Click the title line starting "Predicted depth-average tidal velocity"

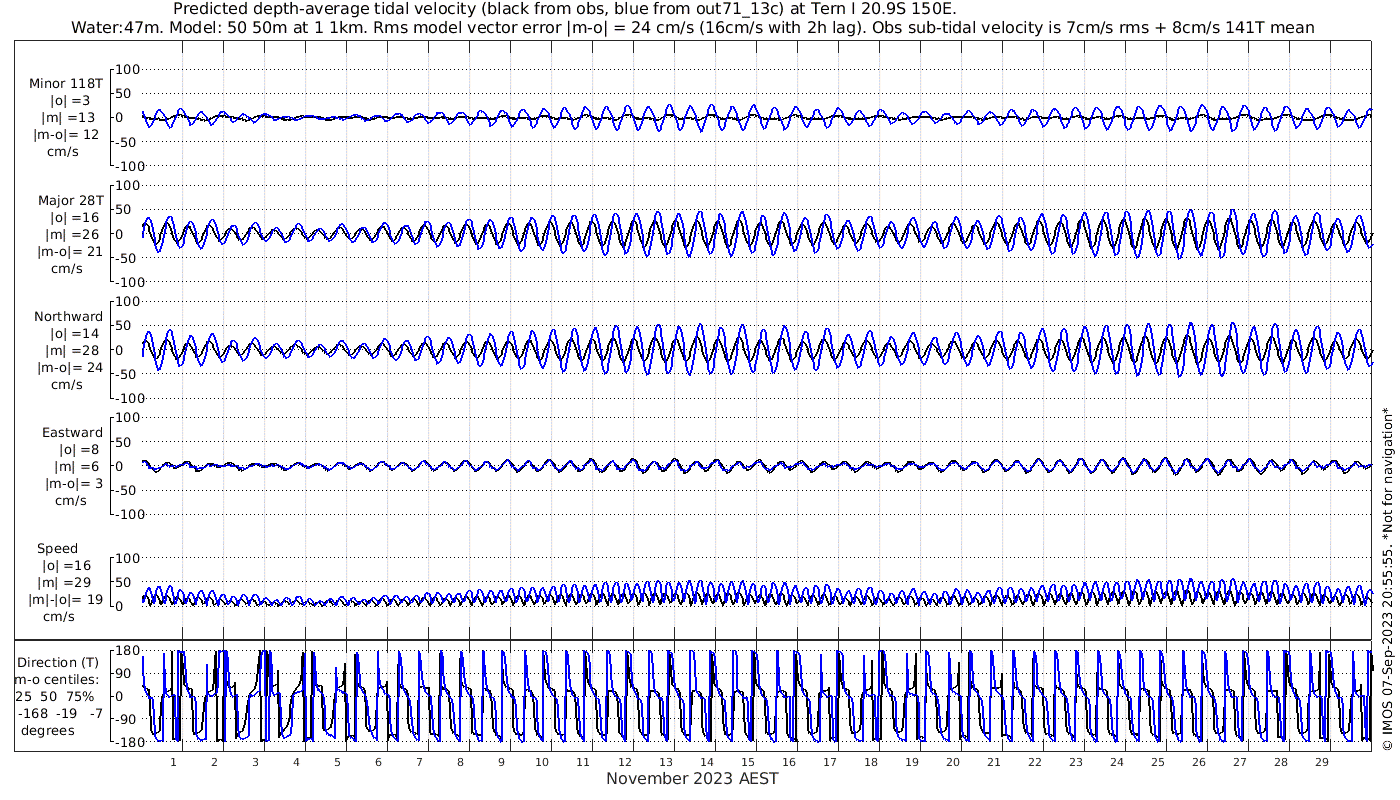point(564,9)
